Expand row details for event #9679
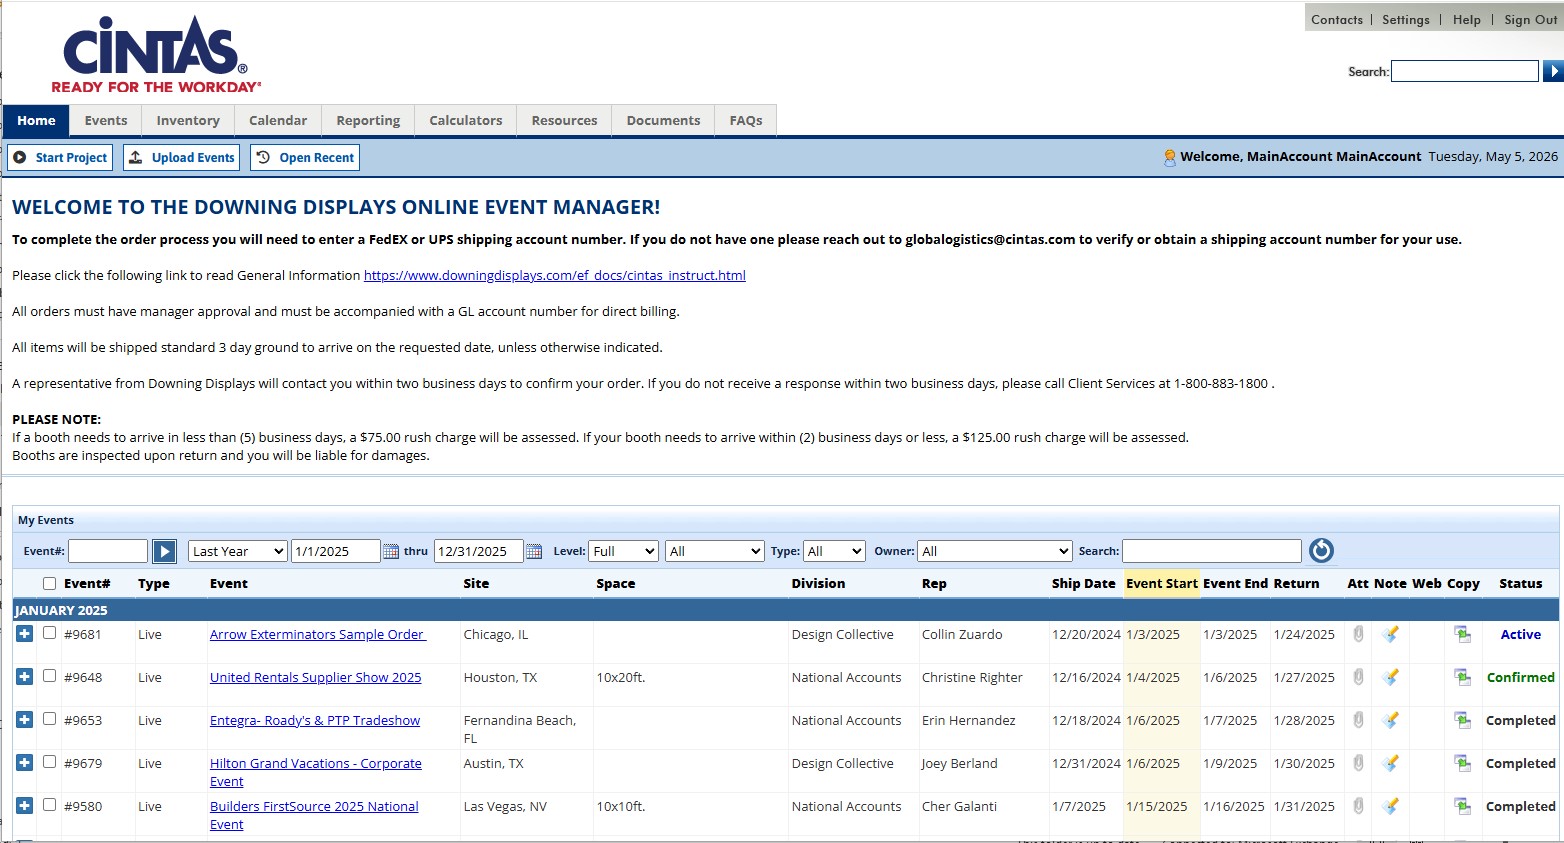Viewport: 1564px width, 843px height. coord(25,762)
